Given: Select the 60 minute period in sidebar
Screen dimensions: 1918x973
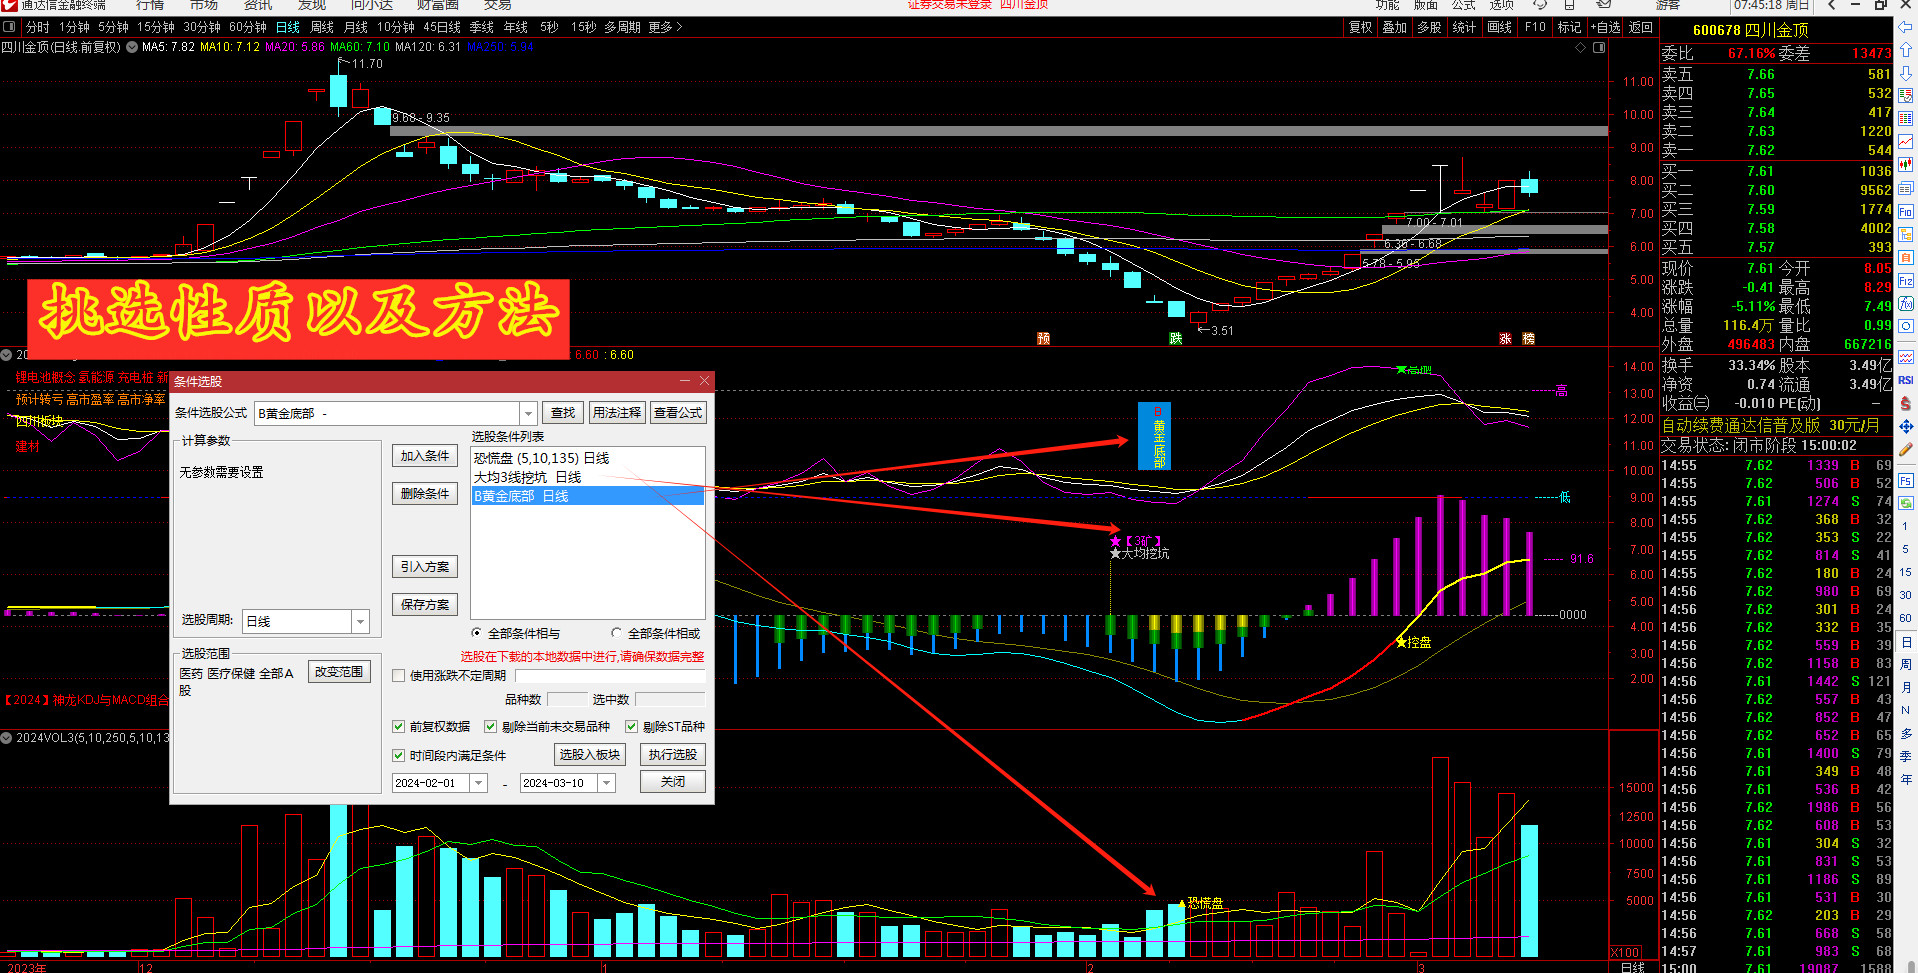Looking at the screenshot, I should pos(1906,618).
